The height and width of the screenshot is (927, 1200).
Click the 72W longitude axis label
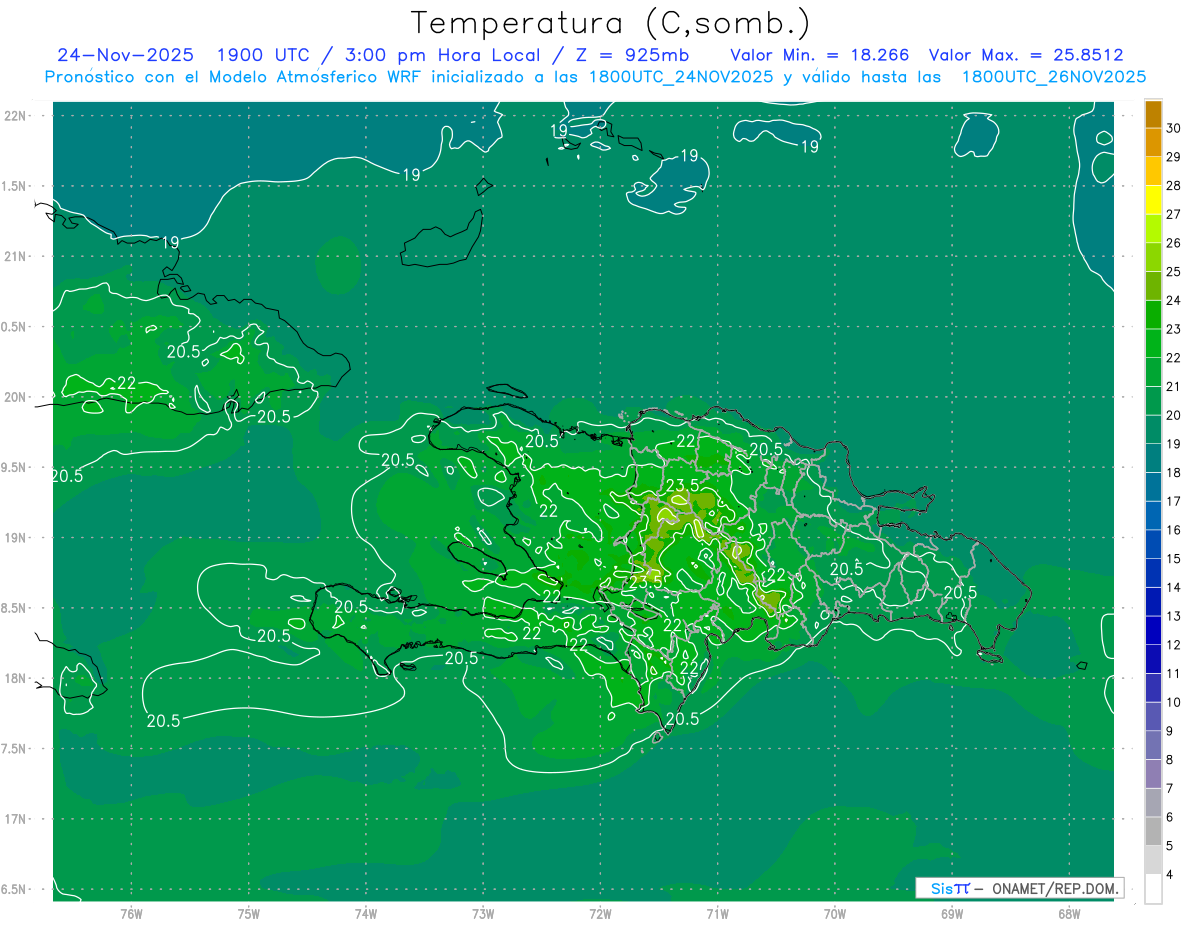(600, 913)
